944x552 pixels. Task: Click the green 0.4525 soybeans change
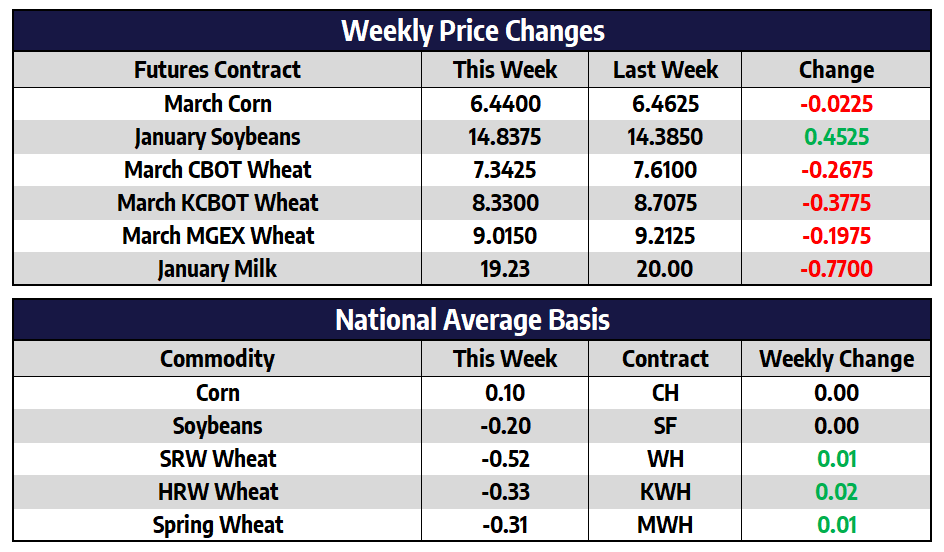836,137
